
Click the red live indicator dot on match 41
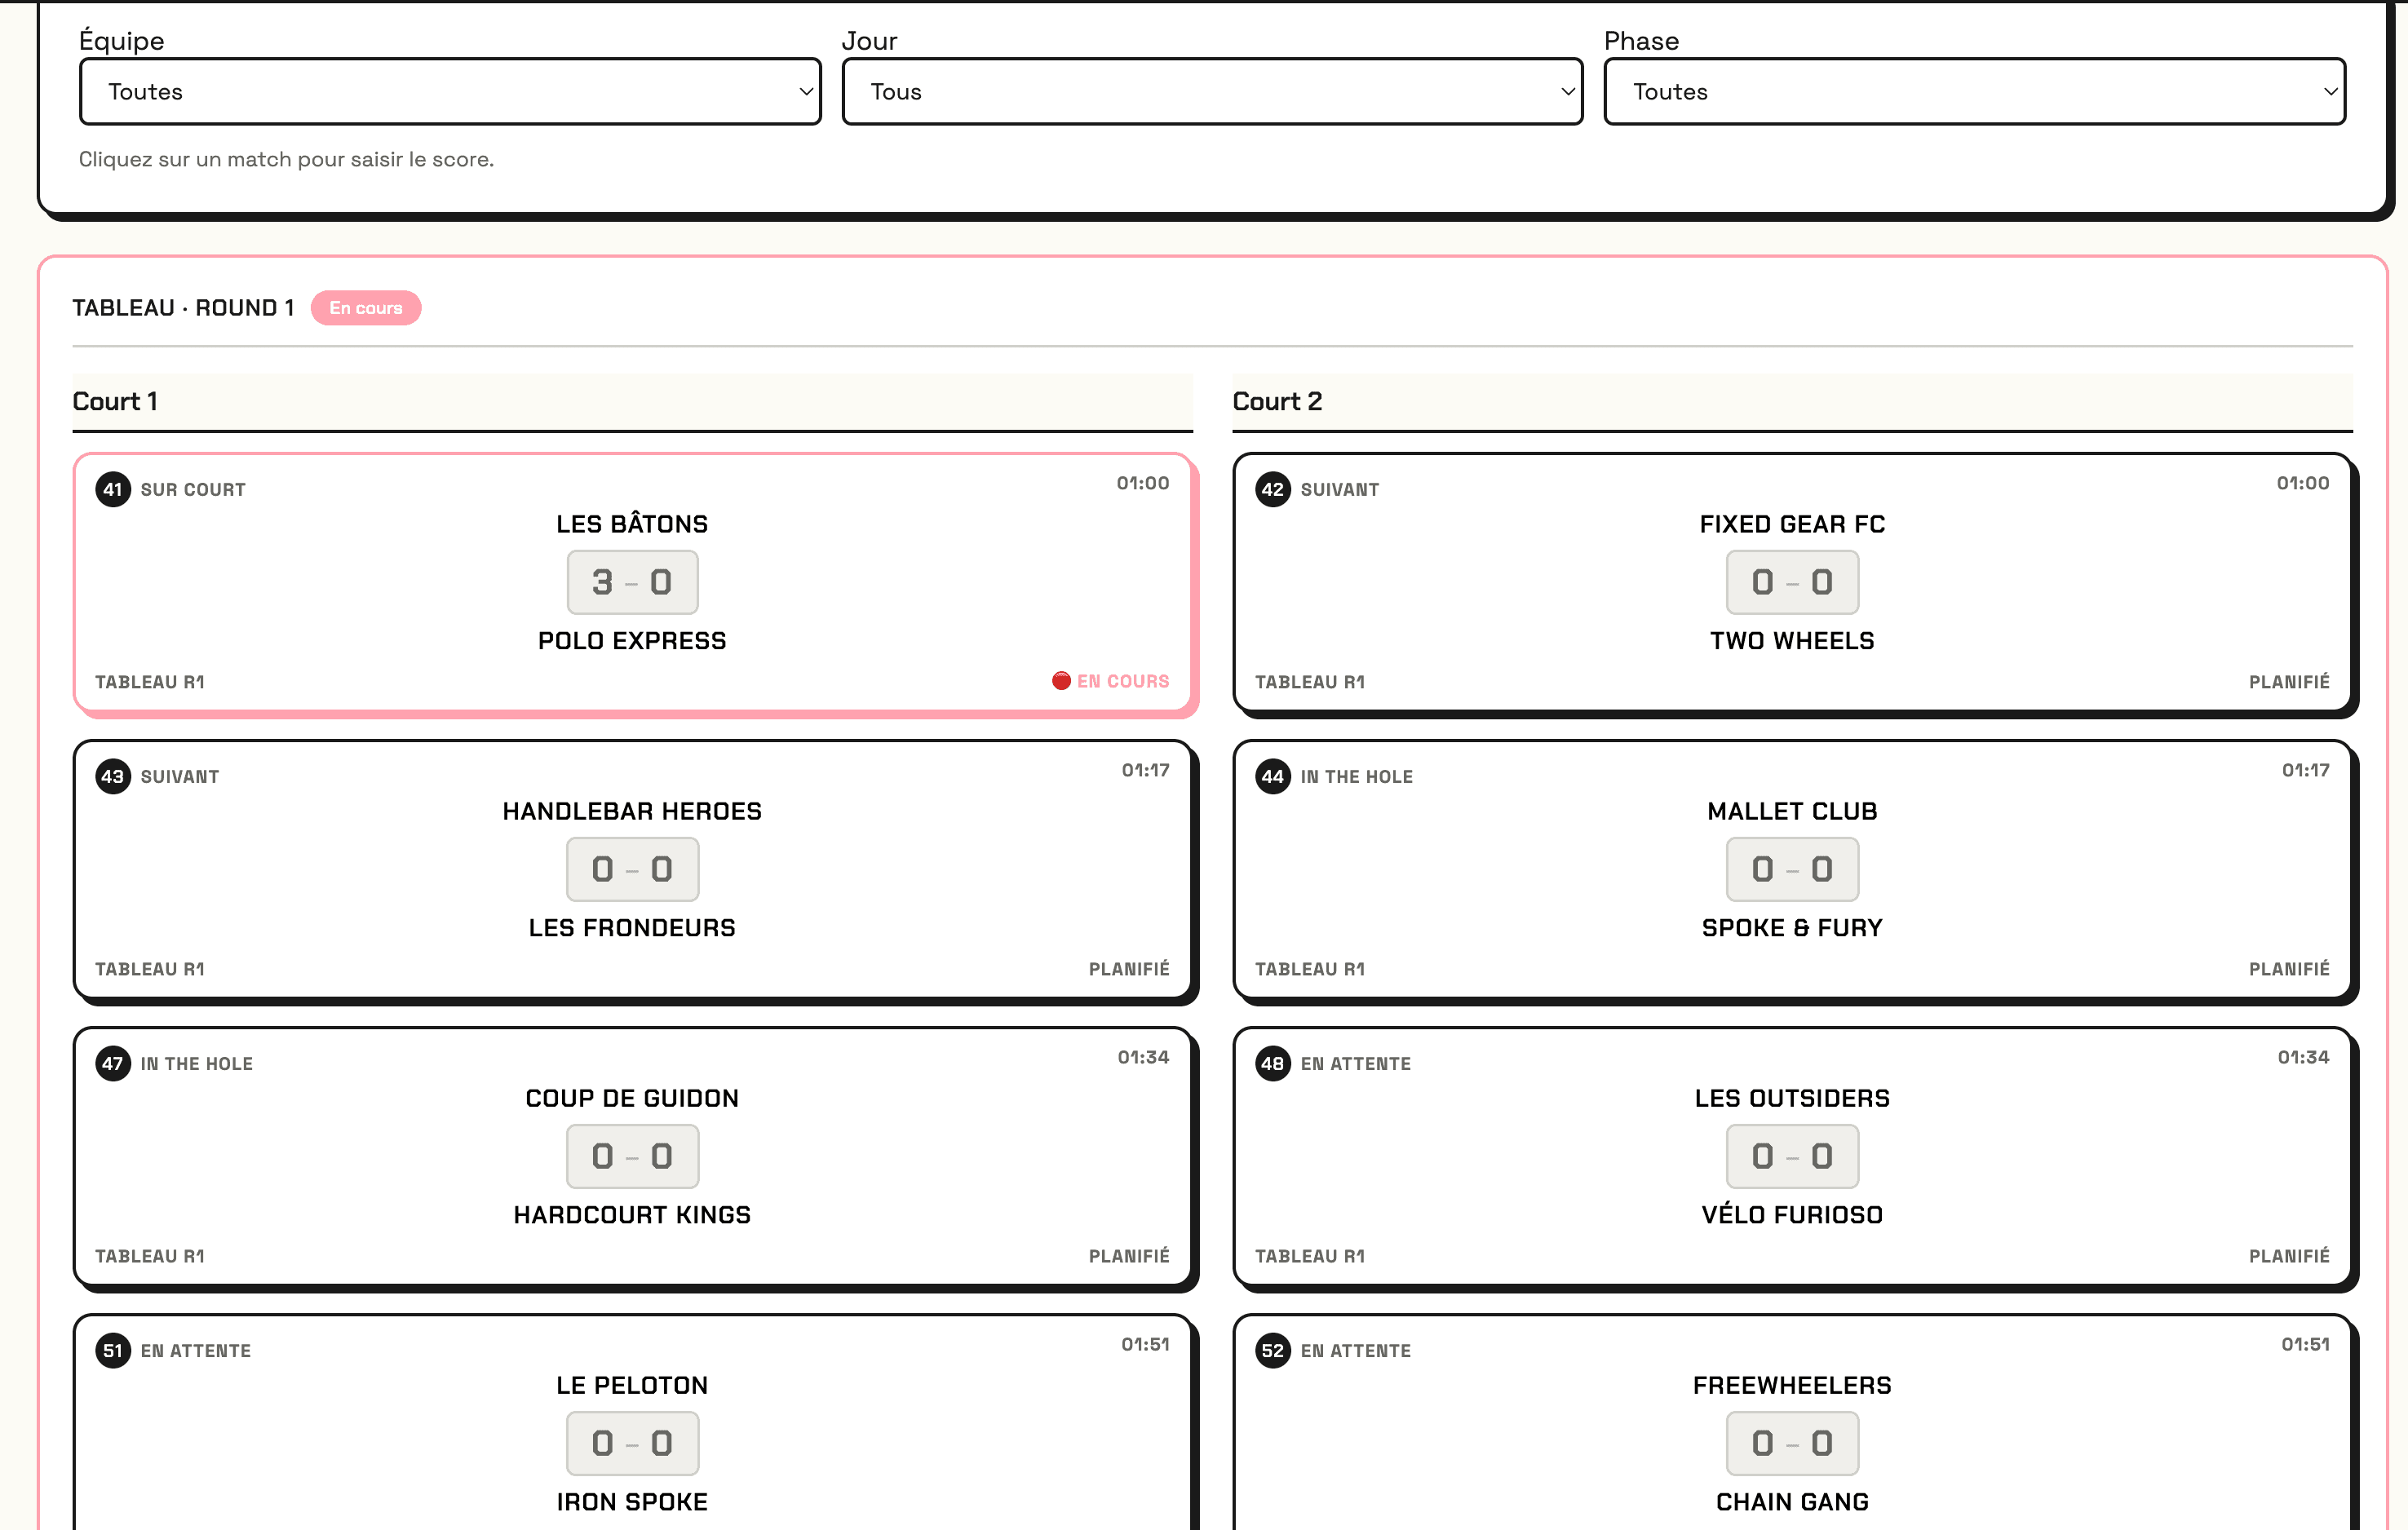coord(1060,680)
